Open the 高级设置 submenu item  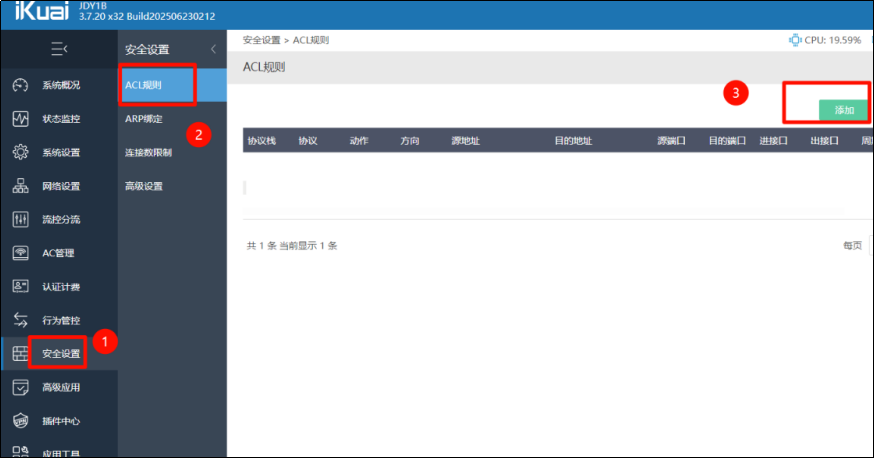click(143, 186)
